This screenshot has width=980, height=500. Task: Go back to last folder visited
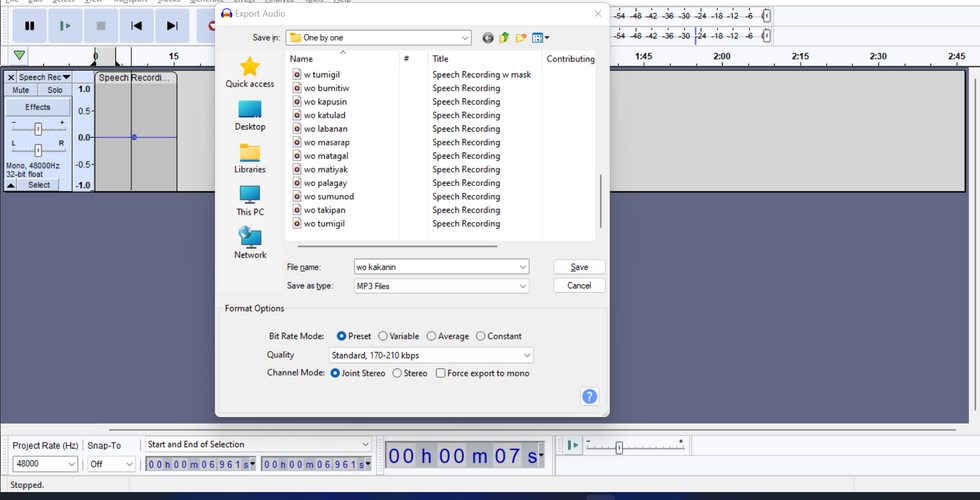(x=488, y=38)
